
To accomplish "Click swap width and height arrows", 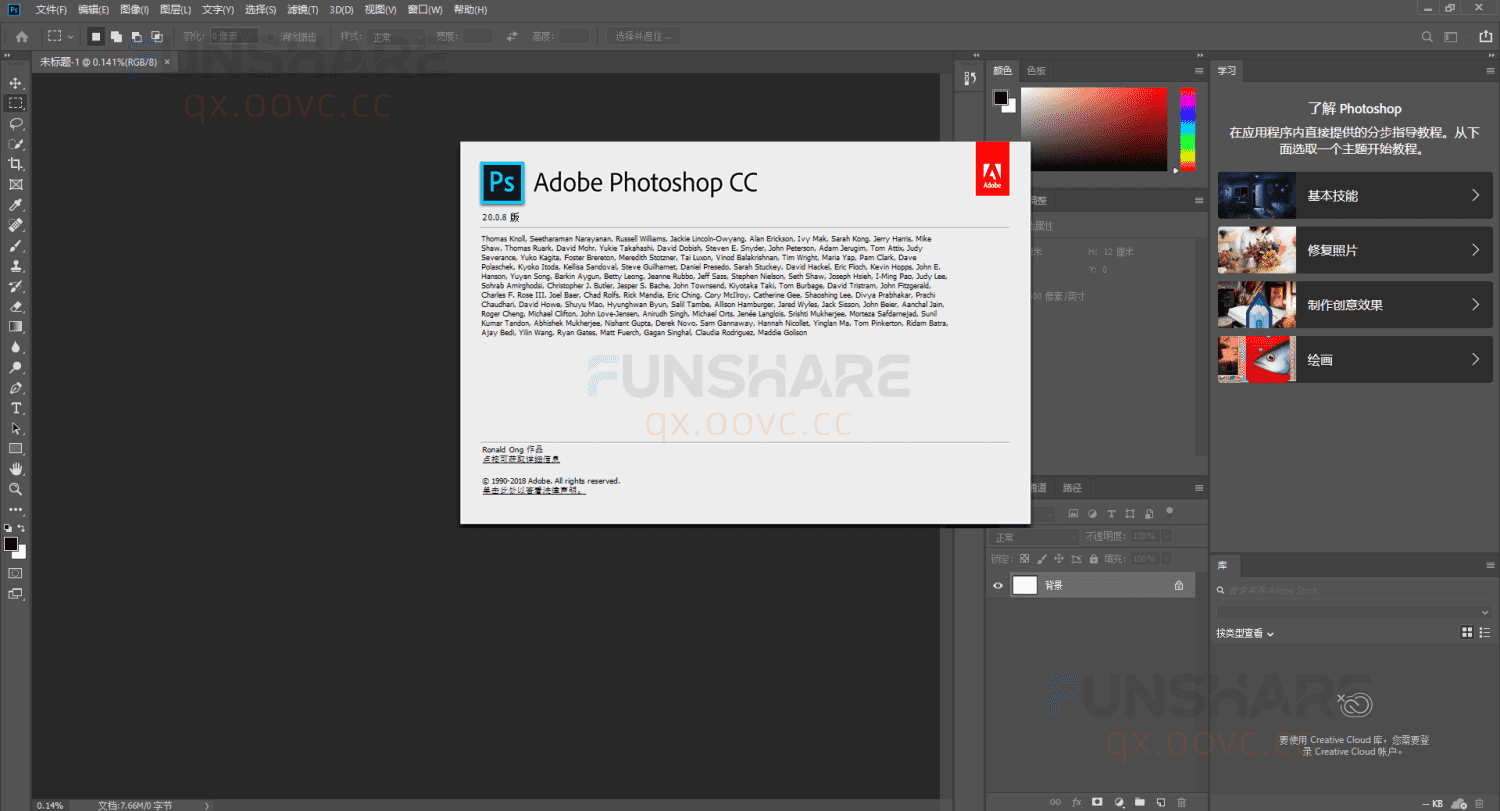I will click(x=512, y=36).
